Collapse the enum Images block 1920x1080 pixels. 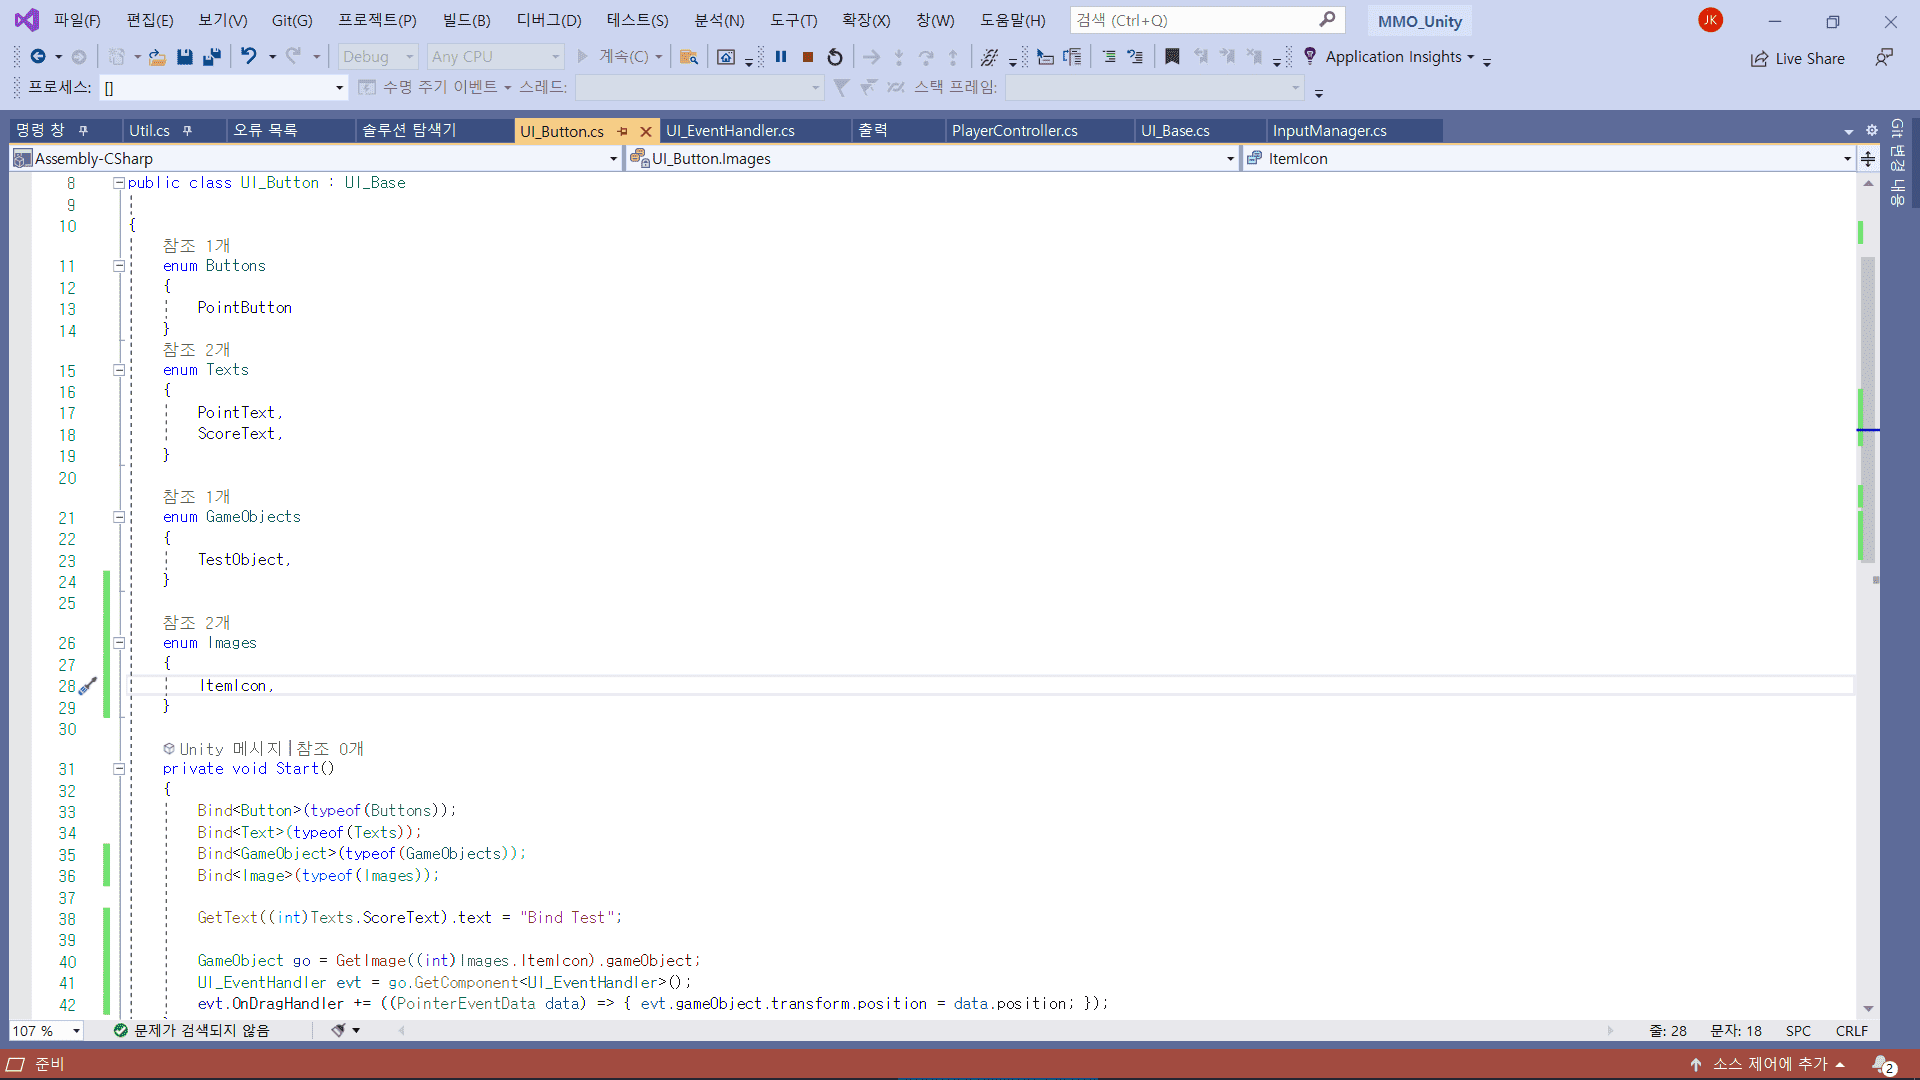119,643
